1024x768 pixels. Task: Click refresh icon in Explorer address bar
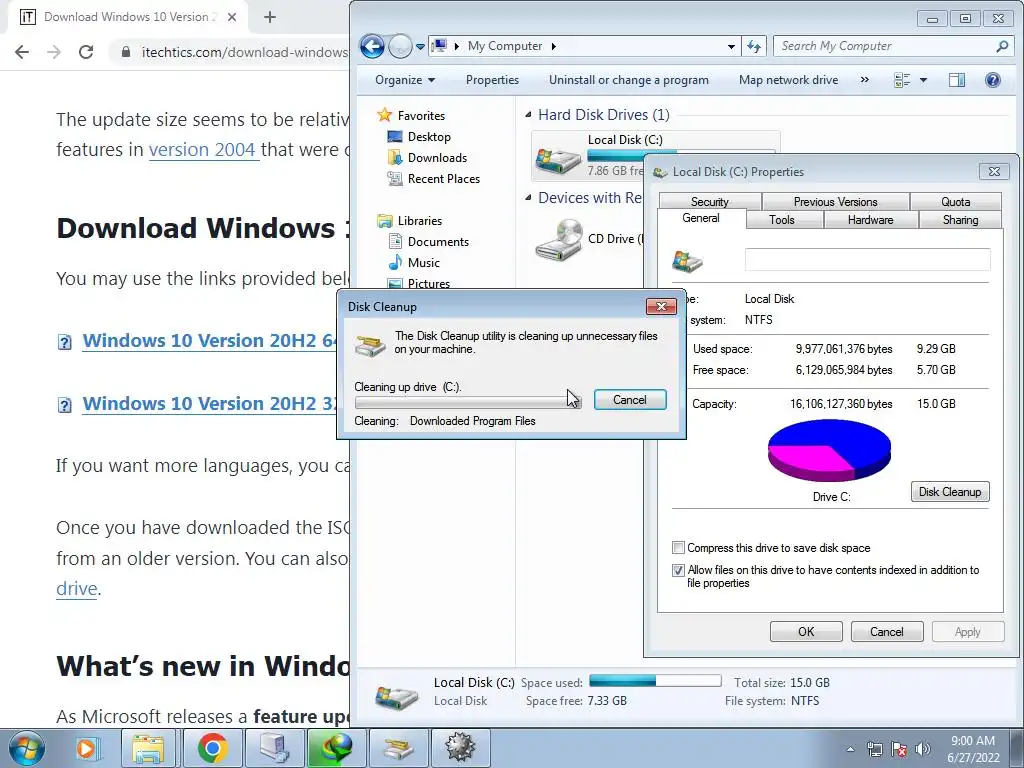click(754, 46)
